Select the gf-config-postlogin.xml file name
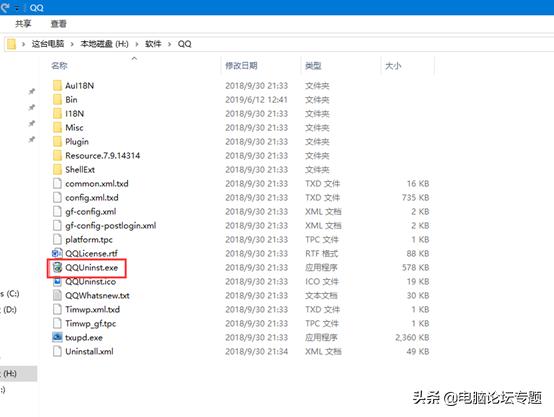This screenshot has height=417, width=554. coord(111,225)
